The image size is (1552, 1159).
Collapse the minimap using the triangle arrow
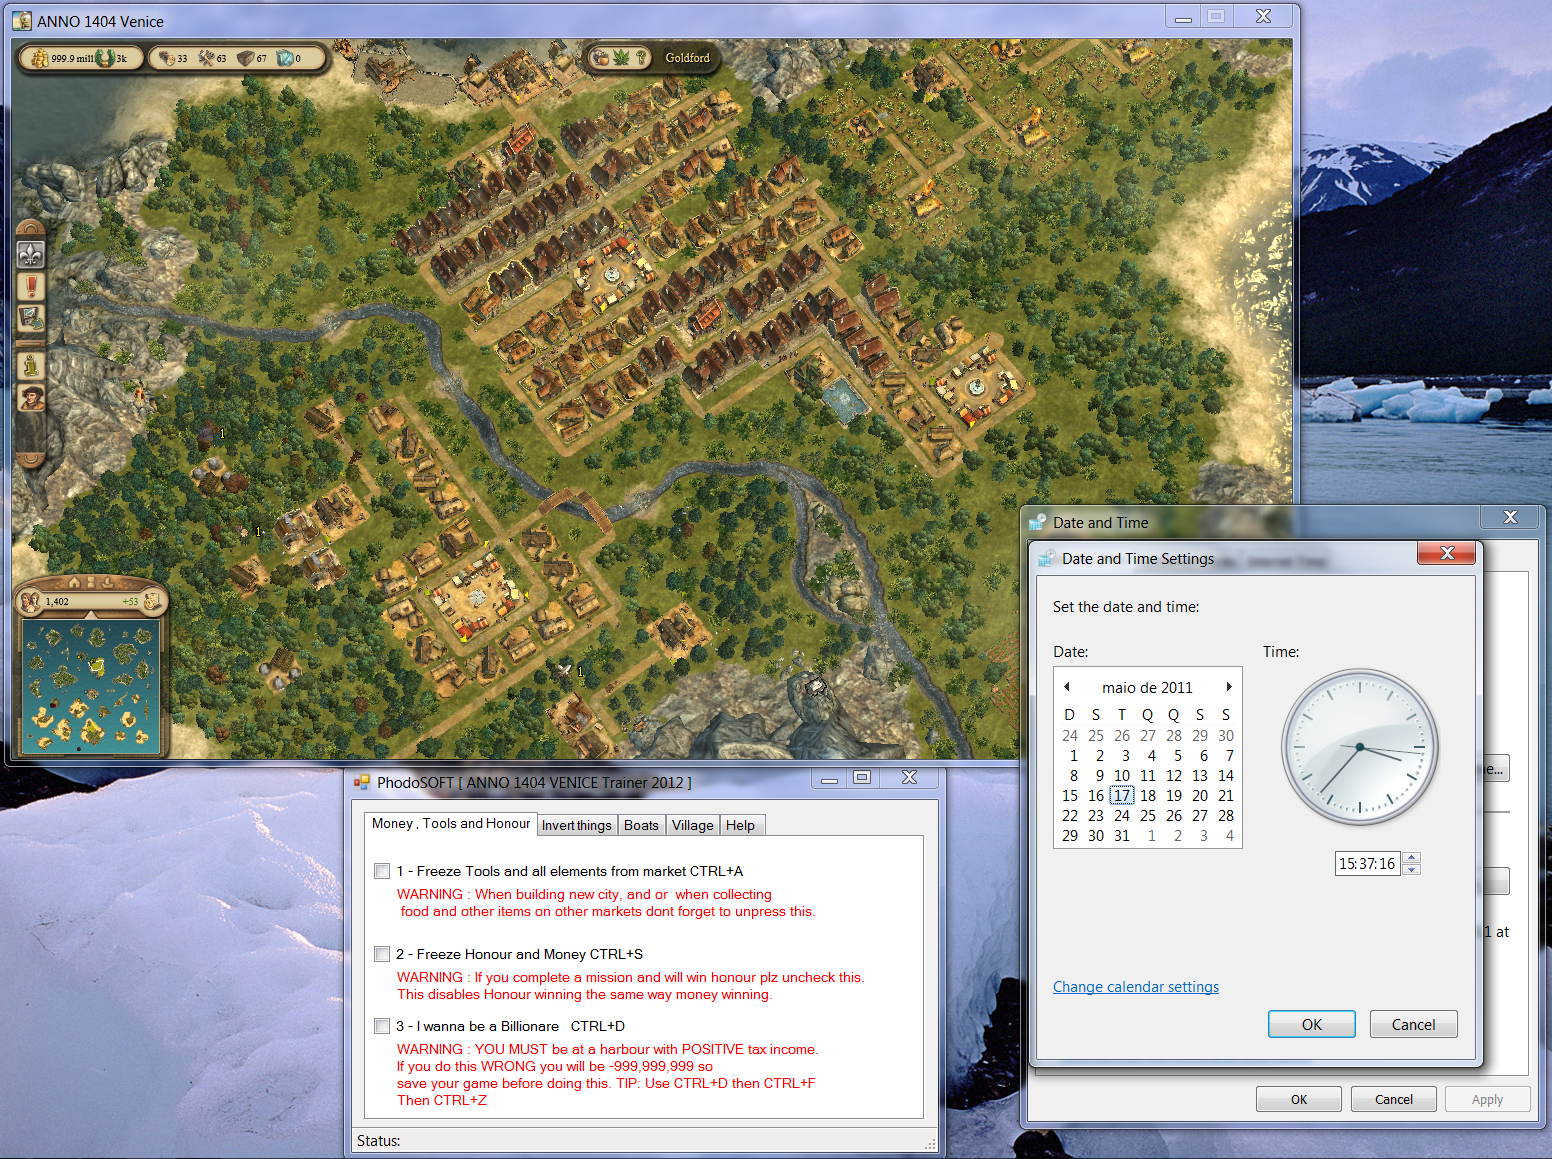91,613
